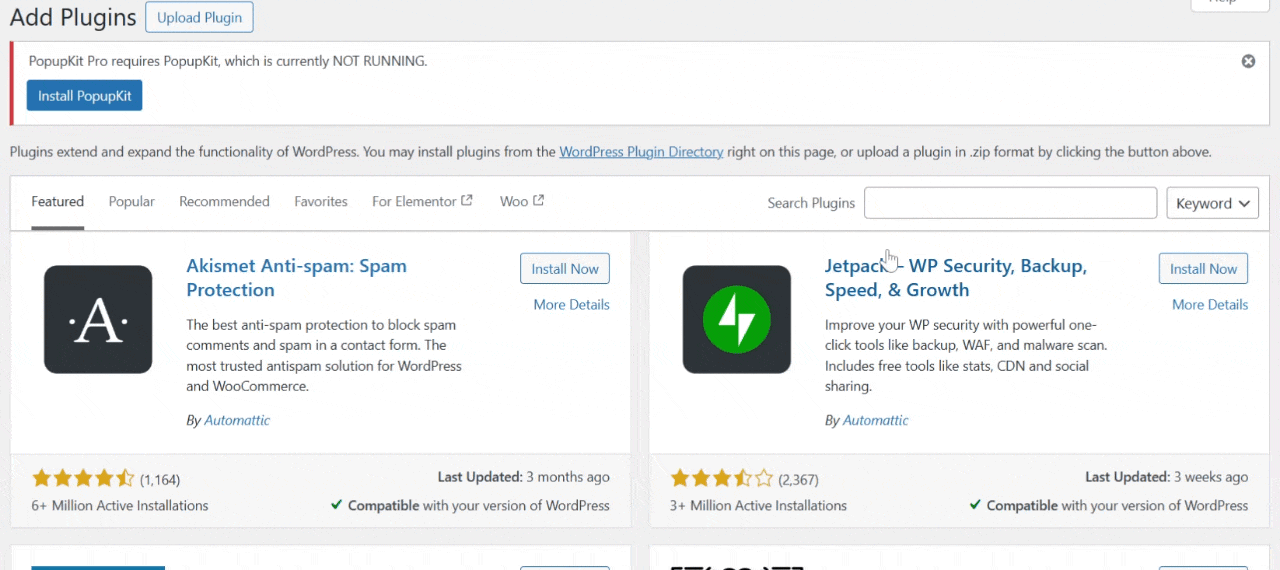Screen dimensions: 1280x570
Task: Open Automattic author link under Akismet
Action: click(x=237, y=420)
